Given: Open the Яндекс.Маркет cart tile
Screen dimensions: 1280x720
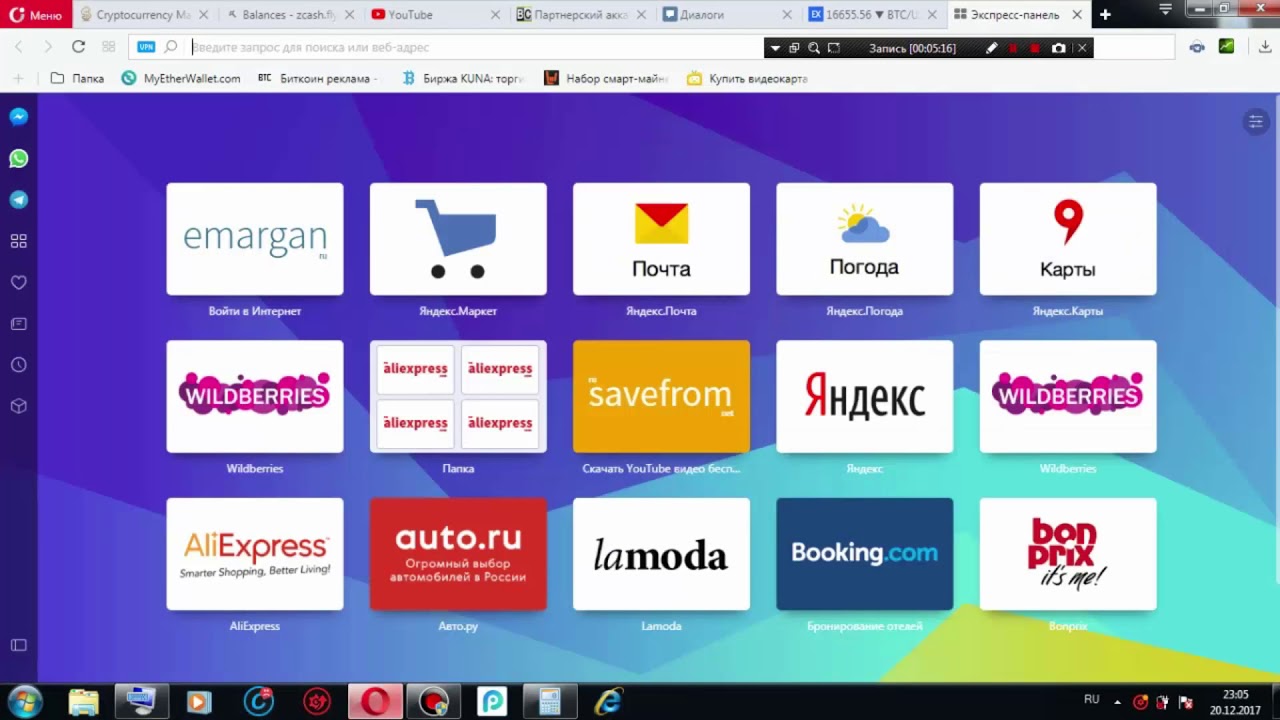Looking at the screenshot, I should [458, 239].
